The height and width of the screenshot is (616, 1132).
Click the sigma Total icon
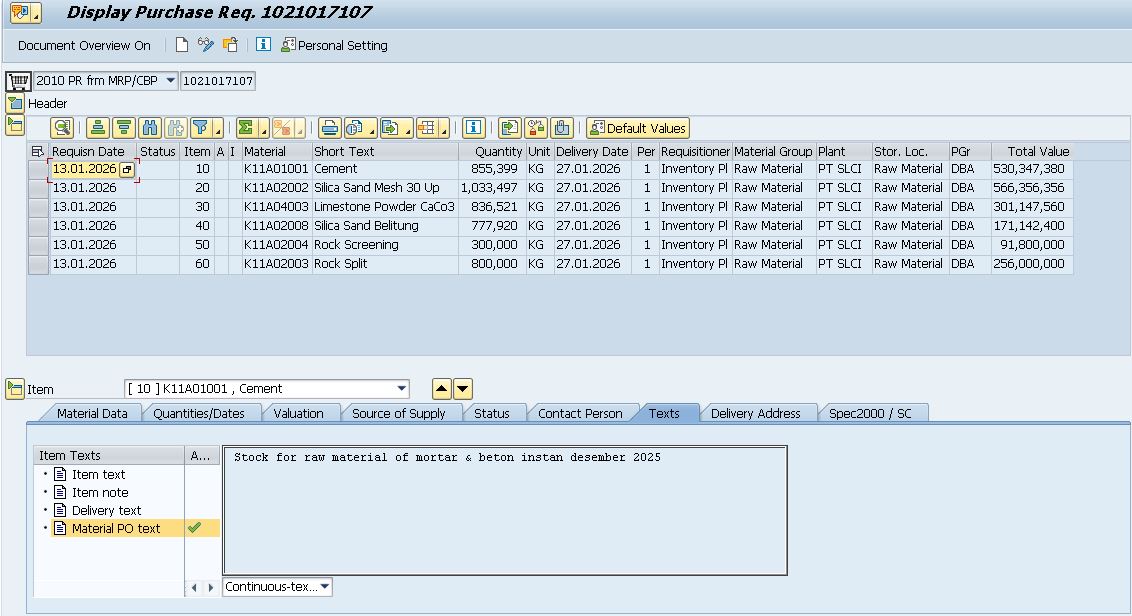(245, 128)
